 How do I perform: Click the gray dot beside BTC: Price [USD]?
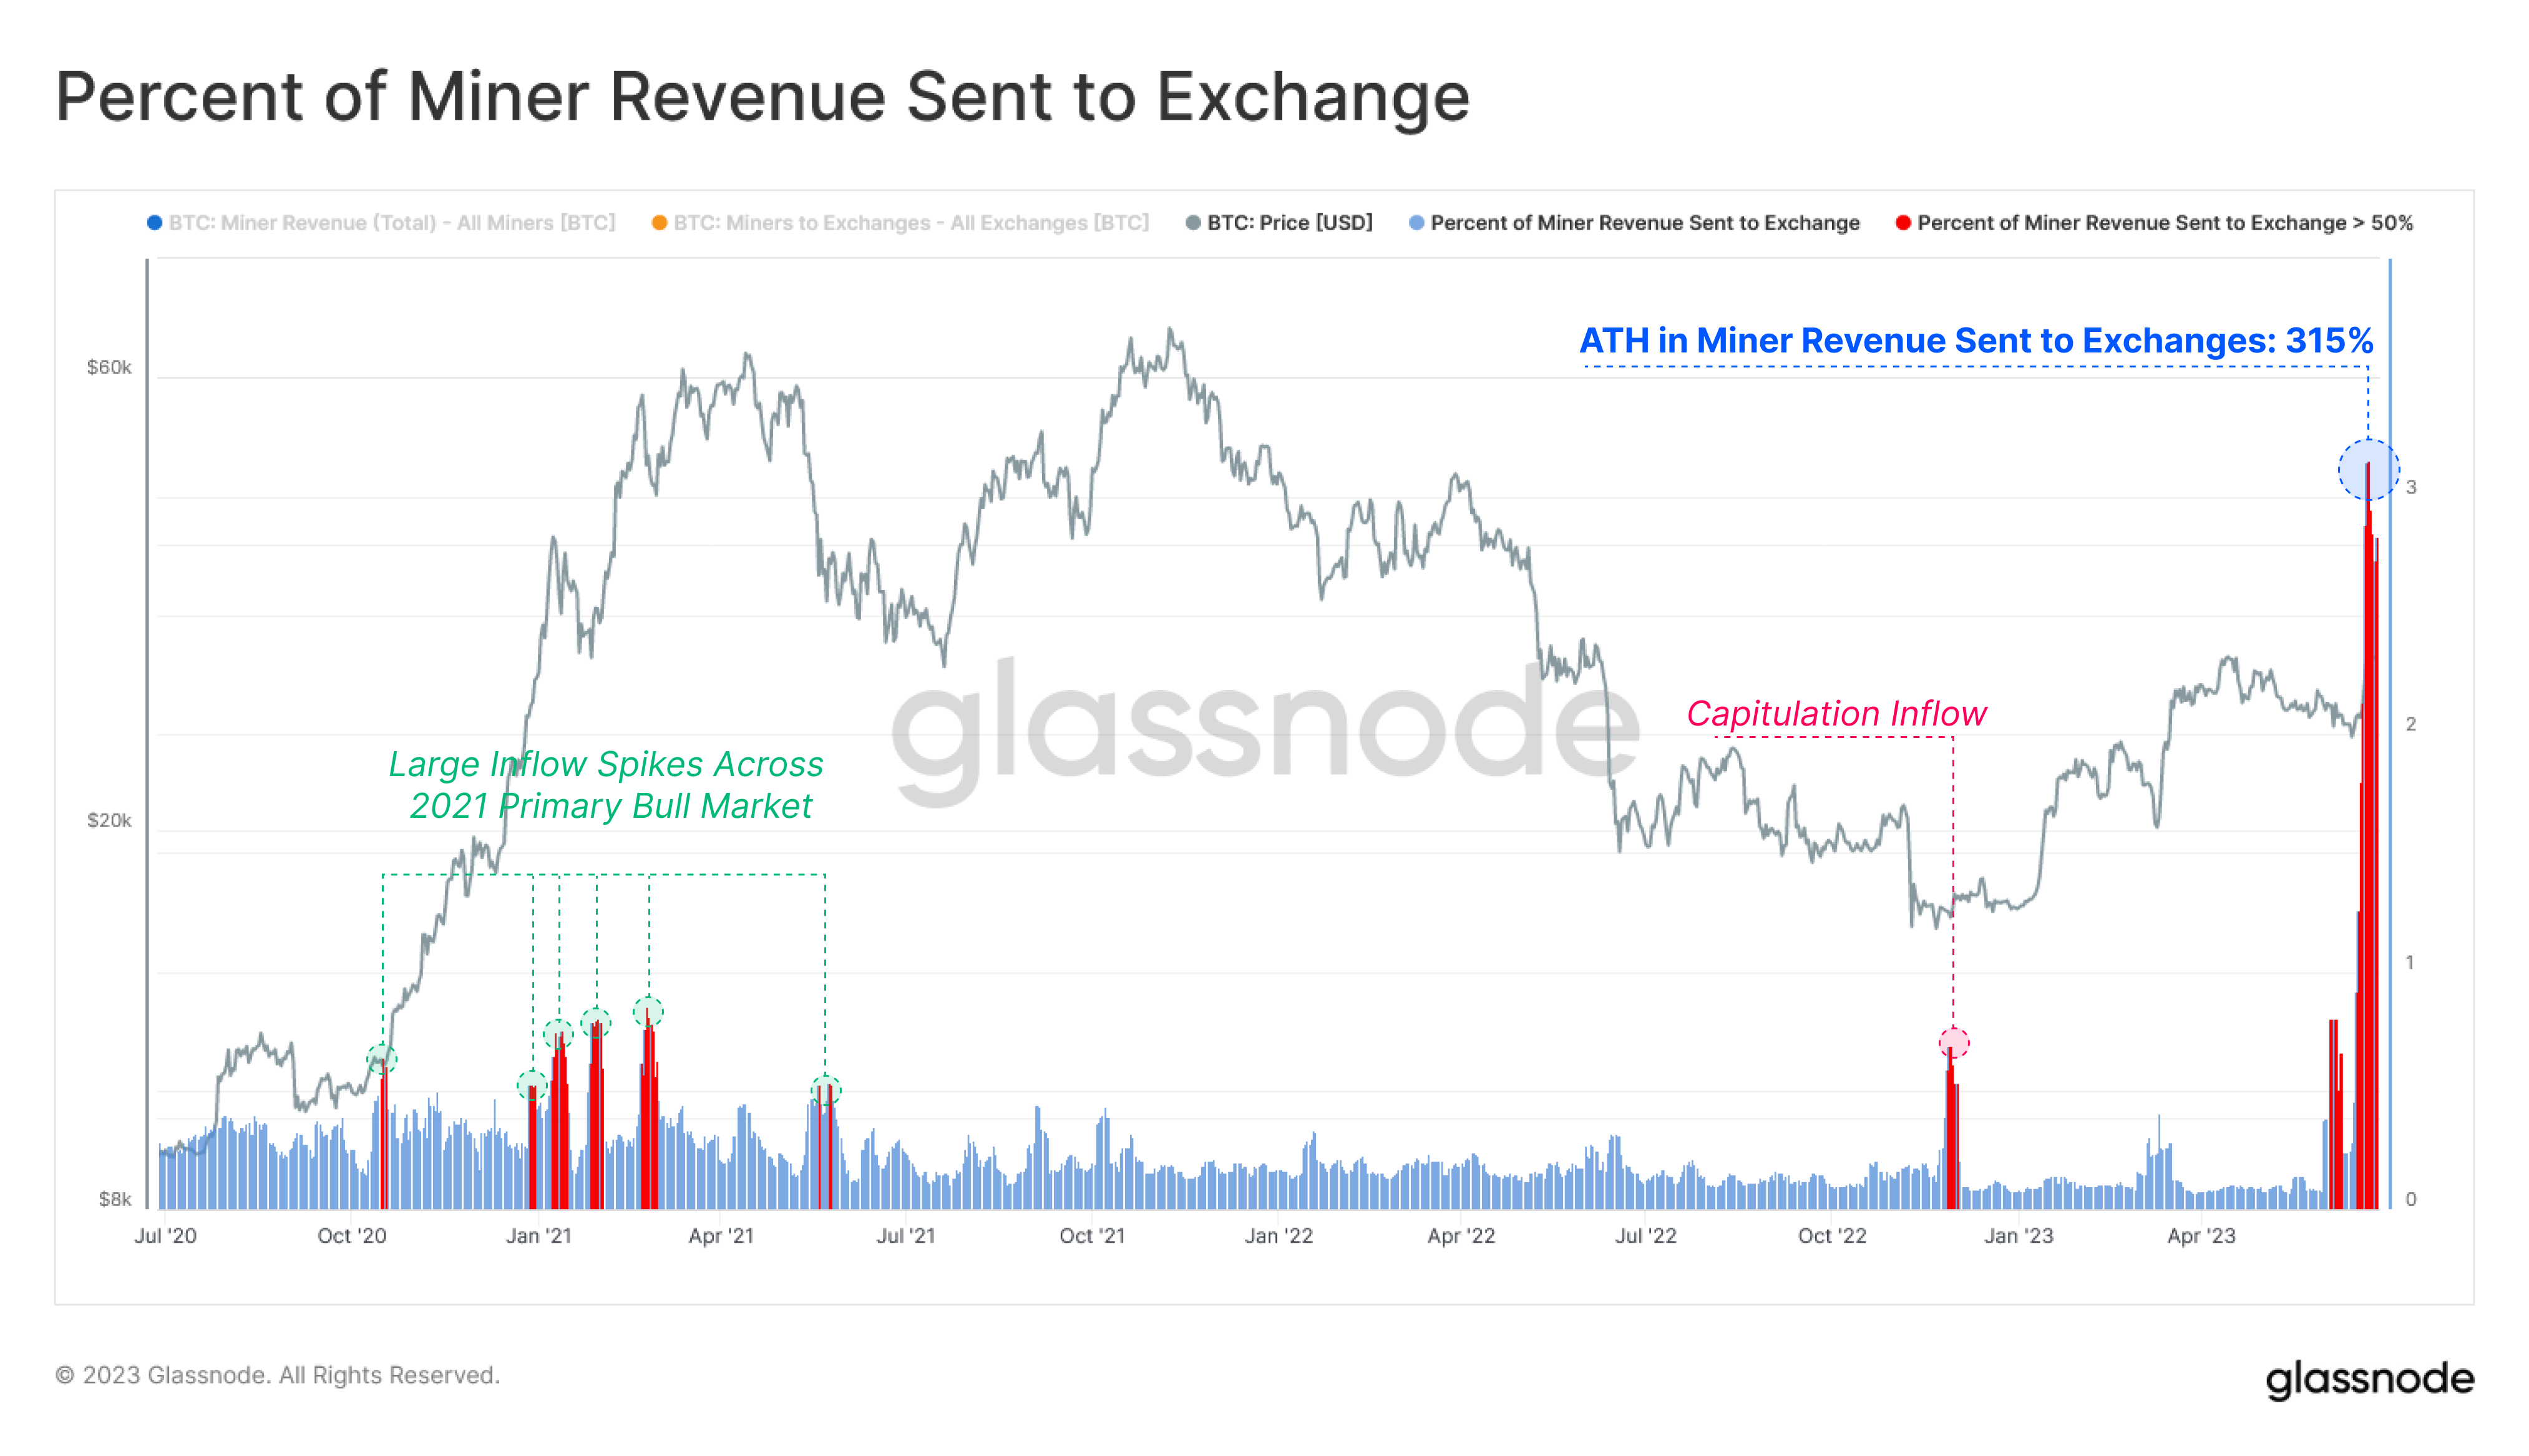(x=1192, y=223)
